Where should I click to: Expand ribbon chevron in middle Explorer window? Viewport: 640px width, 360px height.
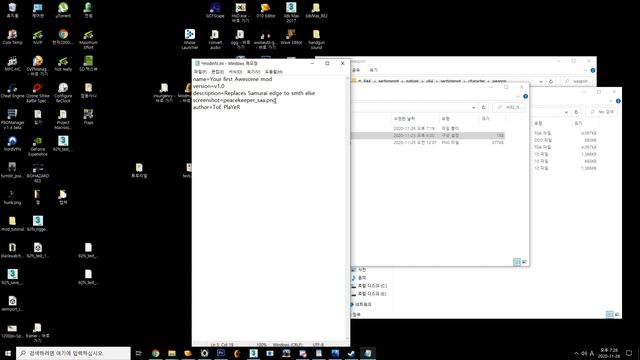[518, 96]
